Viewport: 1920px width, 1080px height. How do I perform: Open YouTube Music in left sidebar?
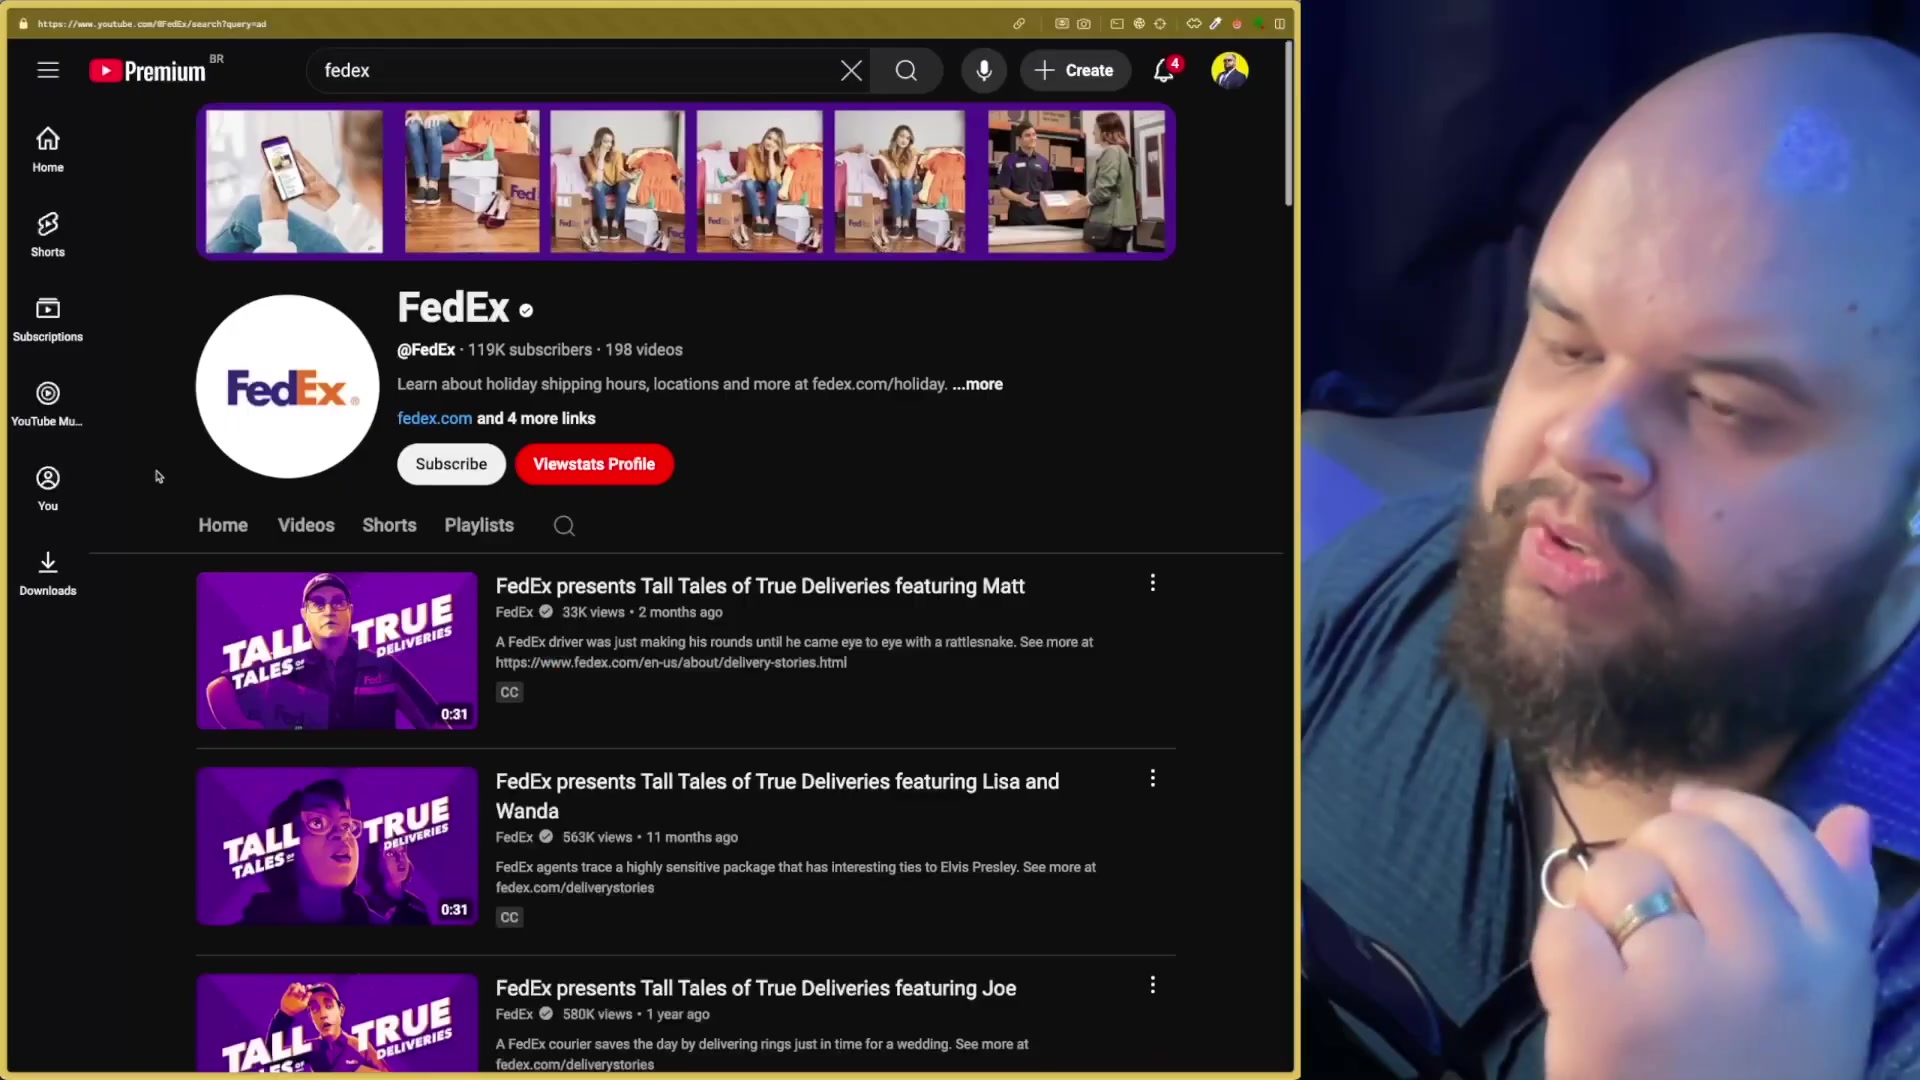tap(48, 404)
